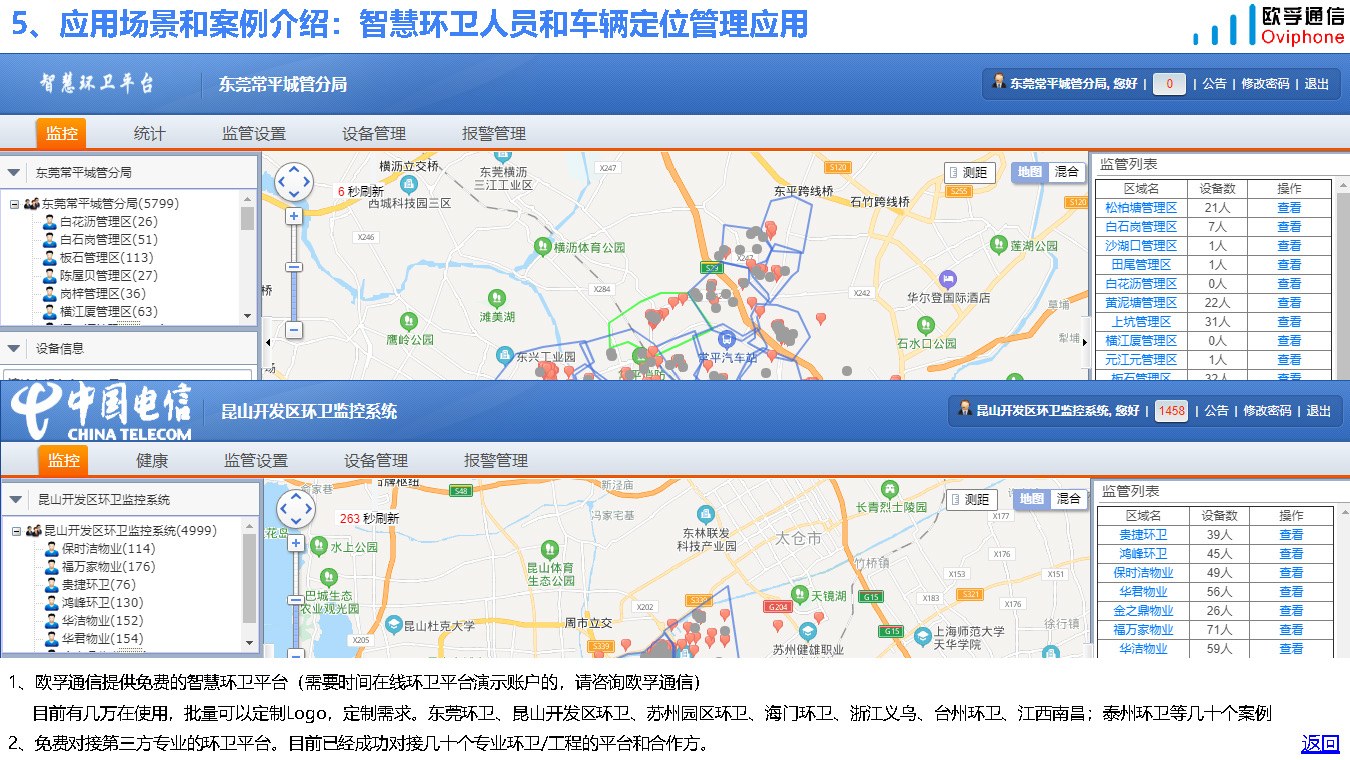The image size is (1350, 760).
Task: Open 报警管理 tab in 昆山开发区 system
Action: click(496, 460)
